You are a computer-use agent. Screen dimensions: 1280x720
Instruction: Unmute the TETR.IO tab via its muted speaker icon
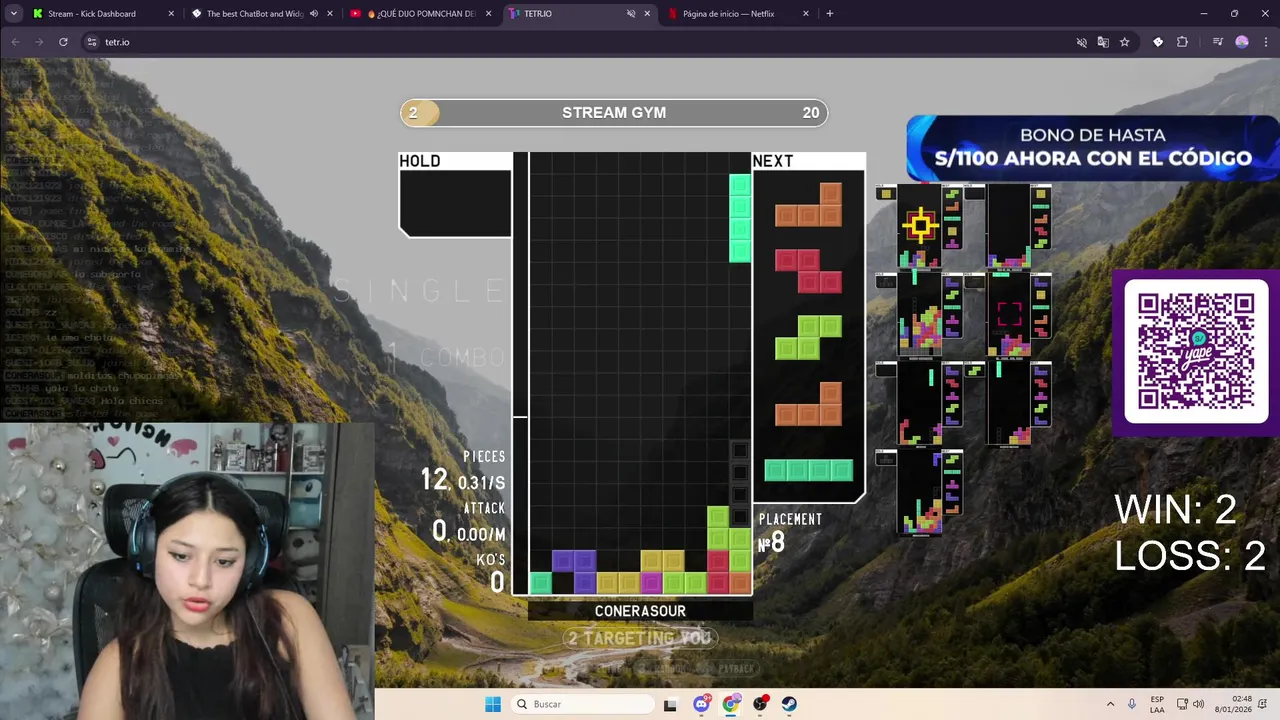coord(631,14)
